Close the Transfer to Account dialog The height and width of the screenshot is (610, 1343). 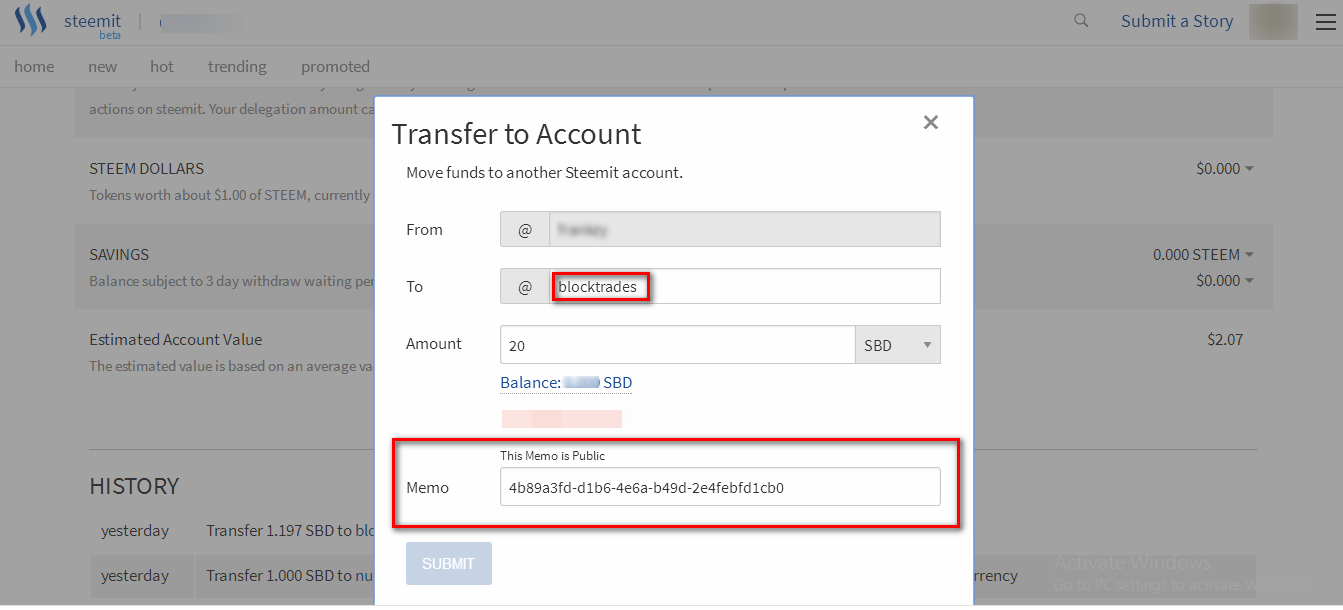tap(931, 122)
